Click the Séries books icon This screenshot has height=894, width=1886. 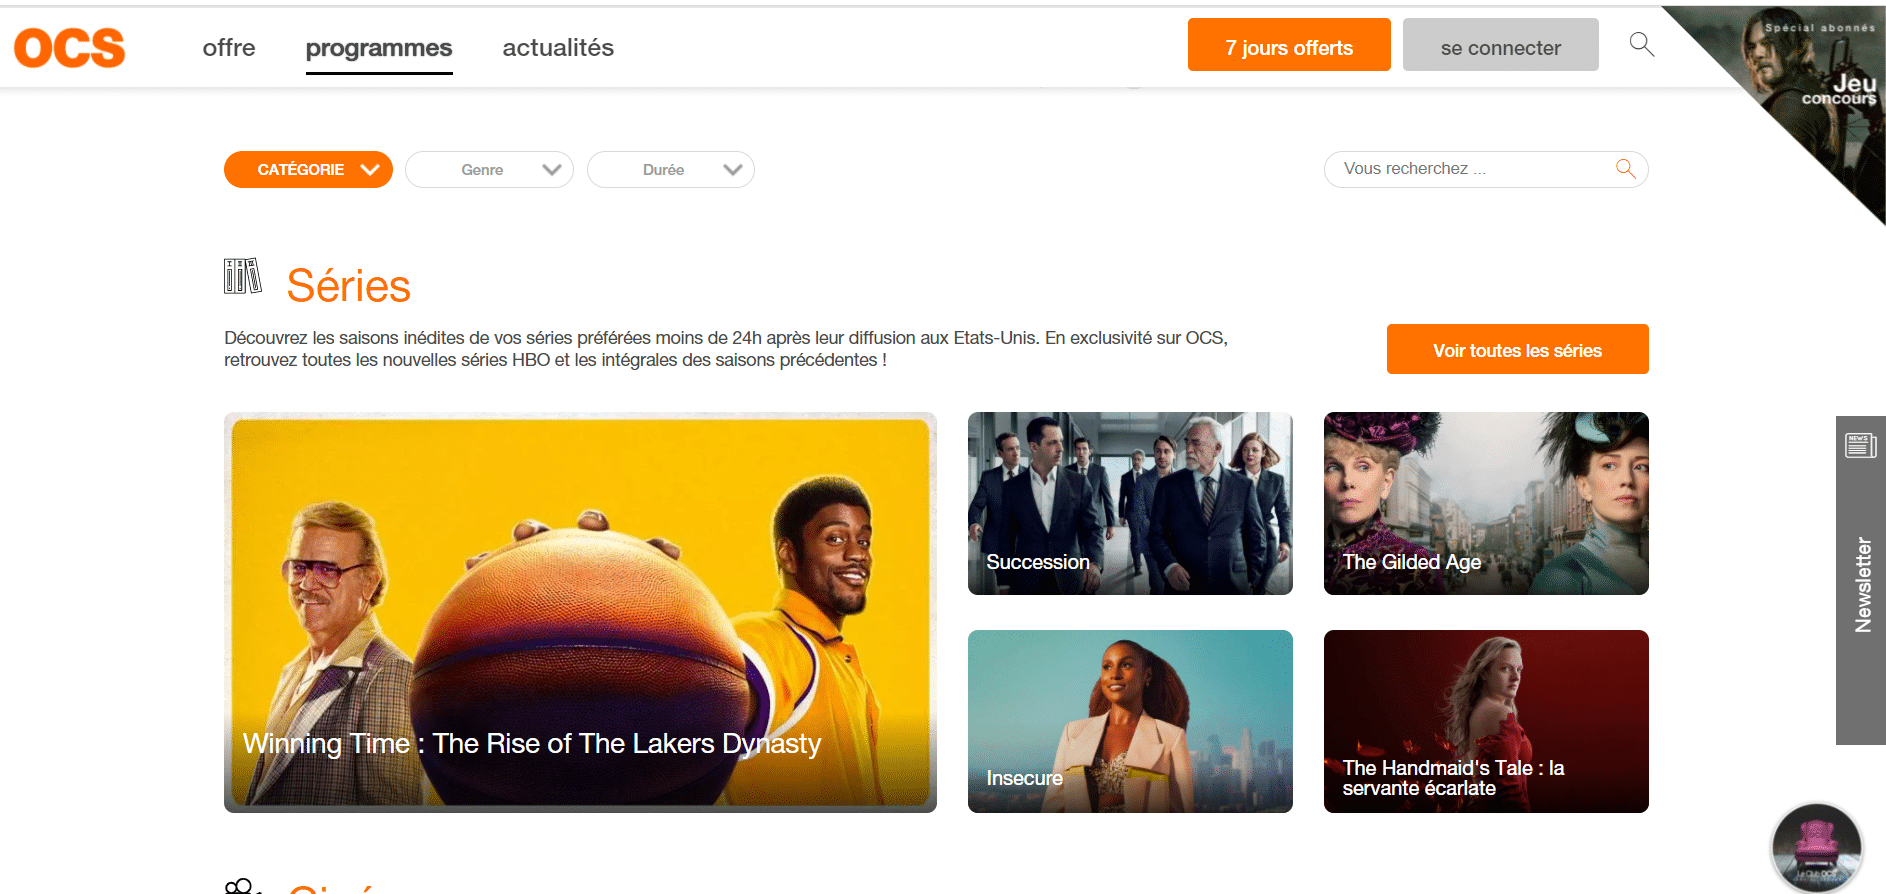(243, 276)
